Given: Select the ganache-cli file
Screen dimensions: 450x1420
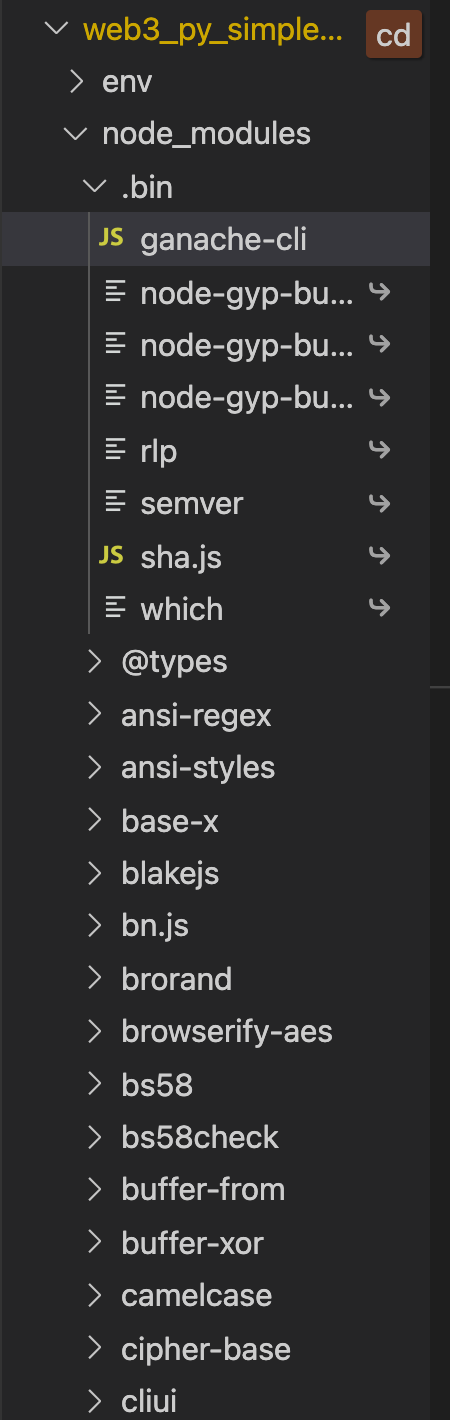Looking at the screenshot, I should coord(224,239).
